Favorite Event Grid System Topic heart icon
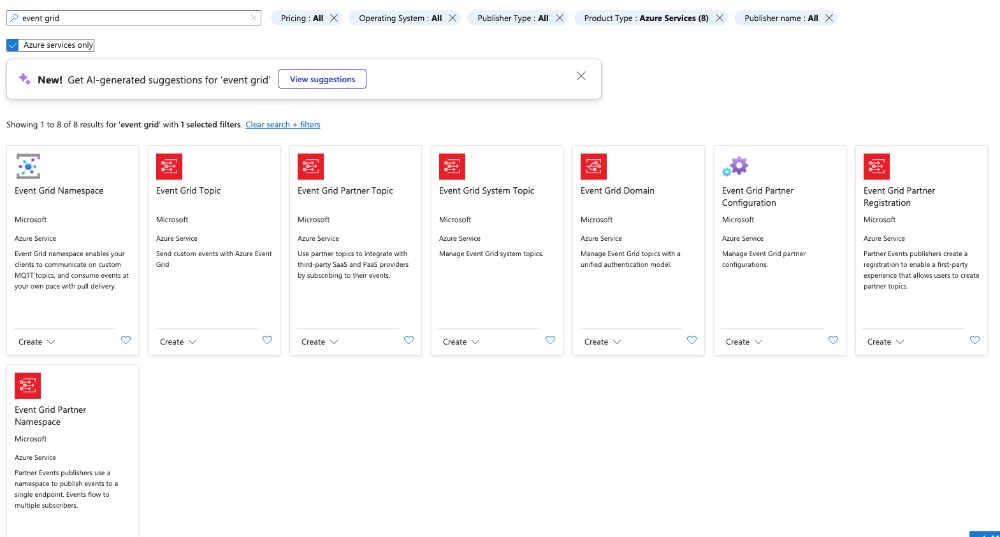This screenshot has height=537, width=1000. [550, 340]
